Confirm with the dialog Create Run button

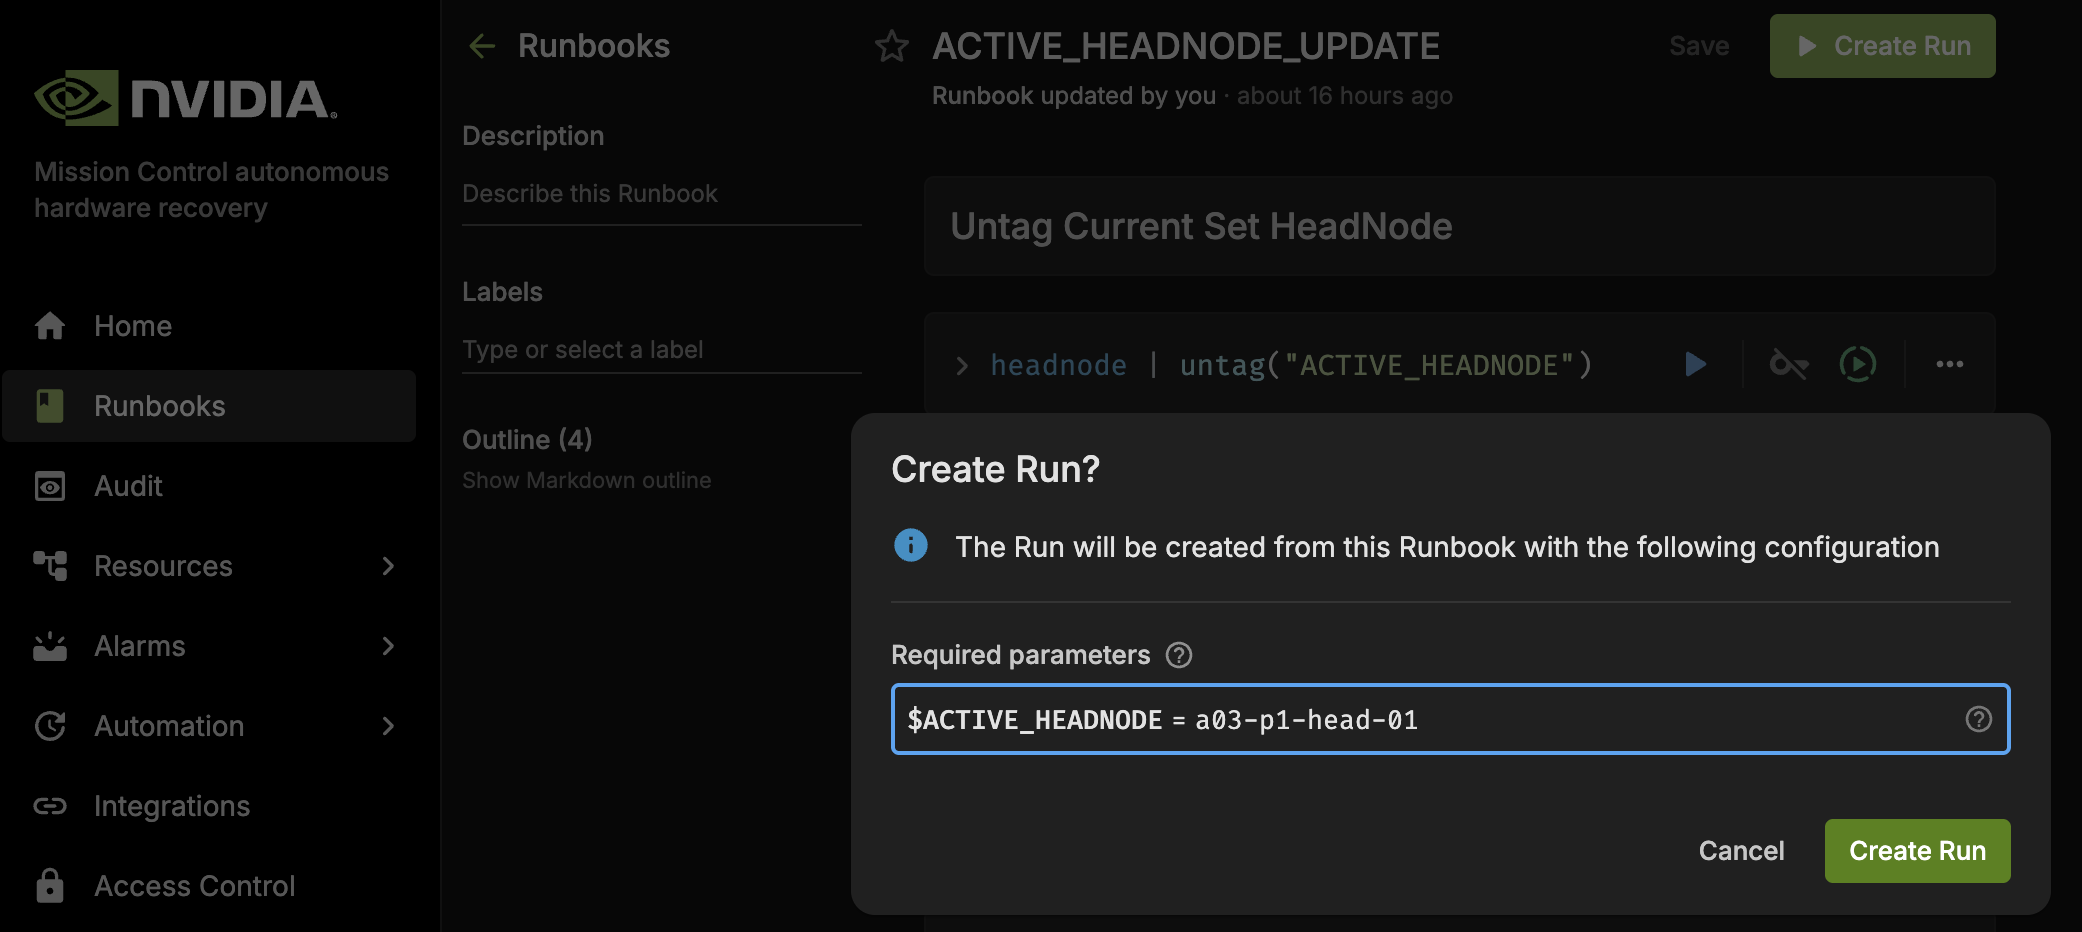tap(1917, 851)
